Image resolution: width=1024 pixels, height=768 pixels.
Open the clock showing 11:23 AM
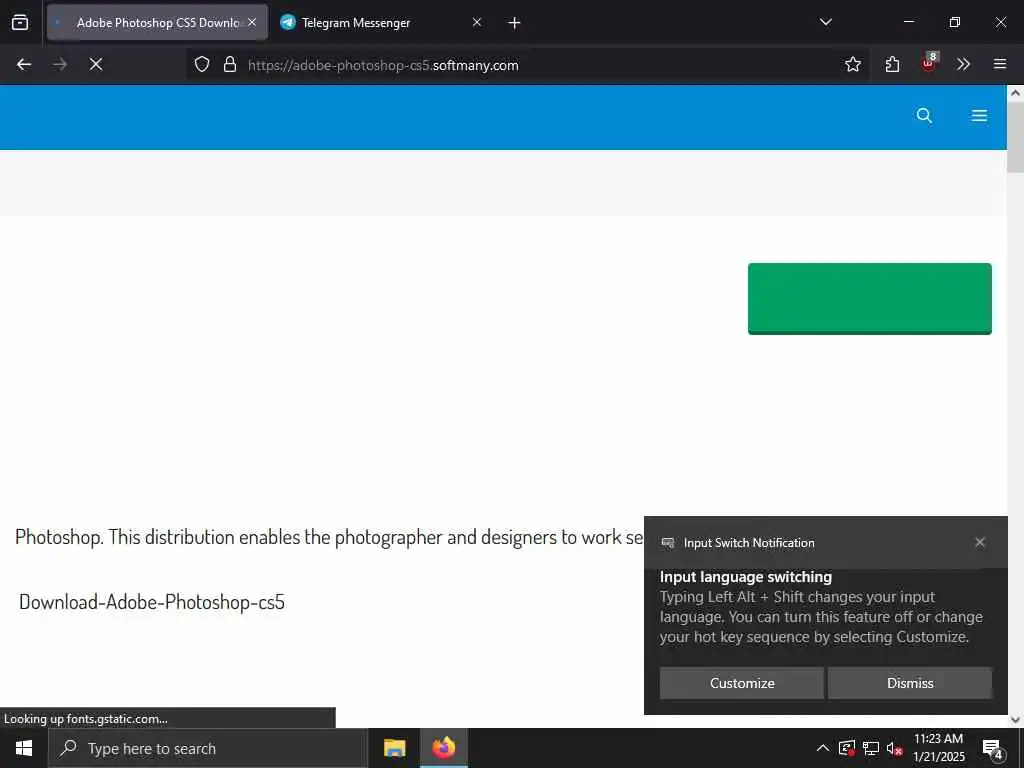938,748
